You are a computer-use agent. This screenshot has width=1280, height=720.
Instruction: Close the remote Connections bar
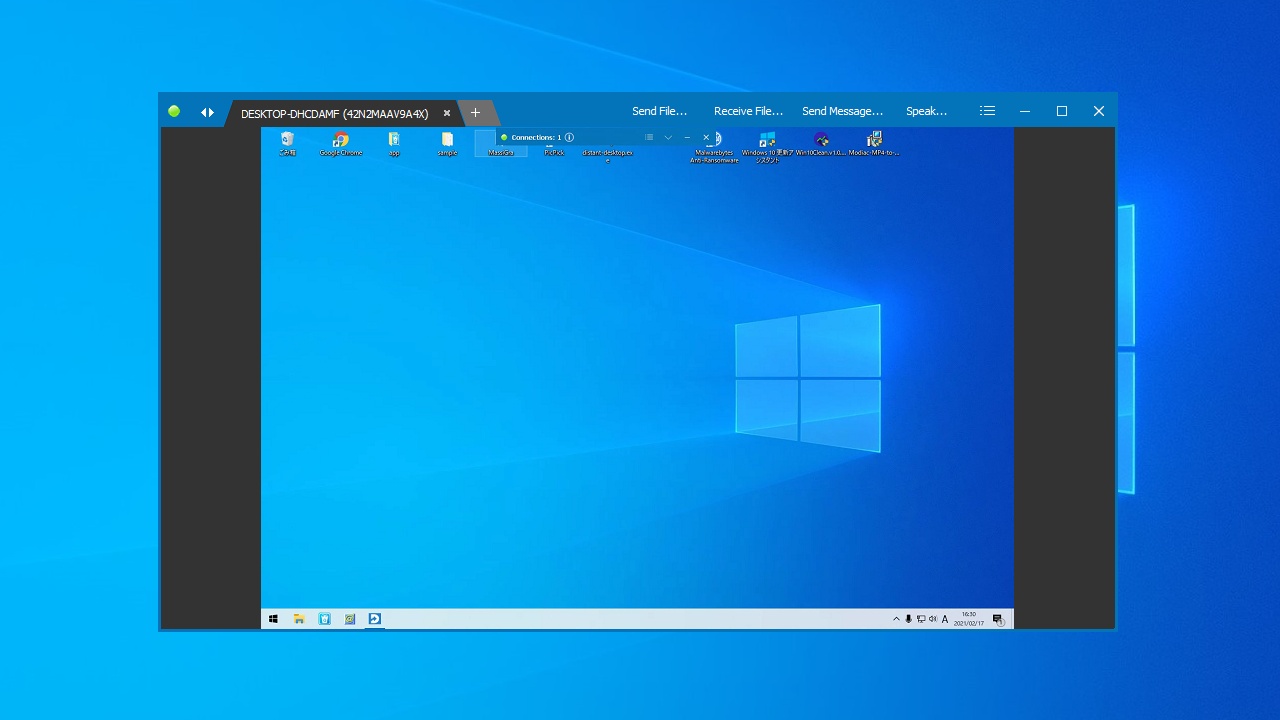pos(706,137)
